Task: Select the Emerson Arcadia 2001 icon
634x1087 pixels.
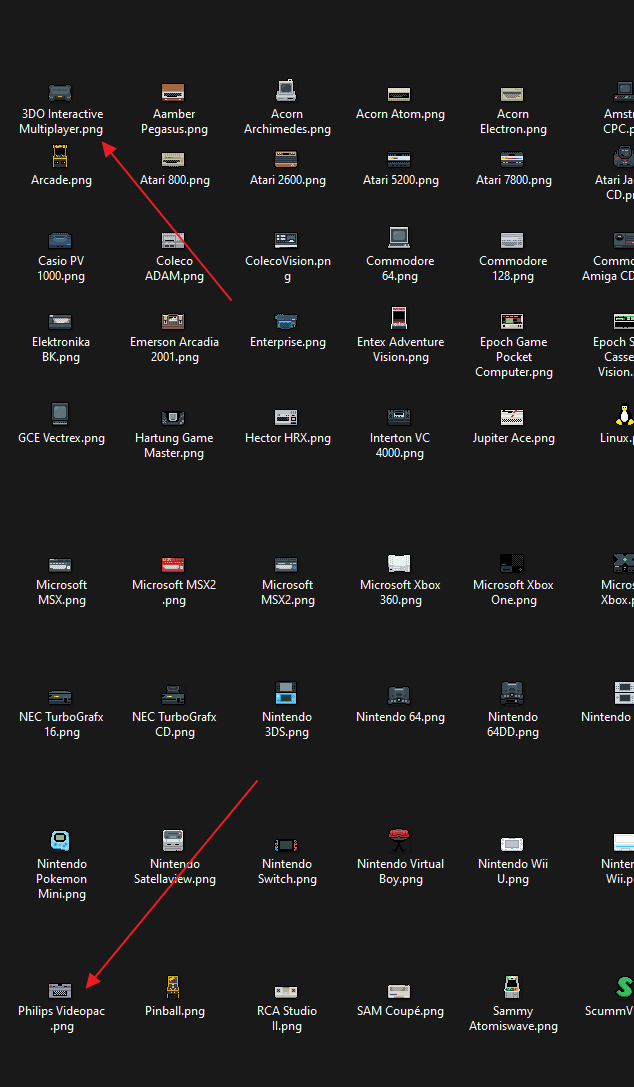Action: click(173, 322)
